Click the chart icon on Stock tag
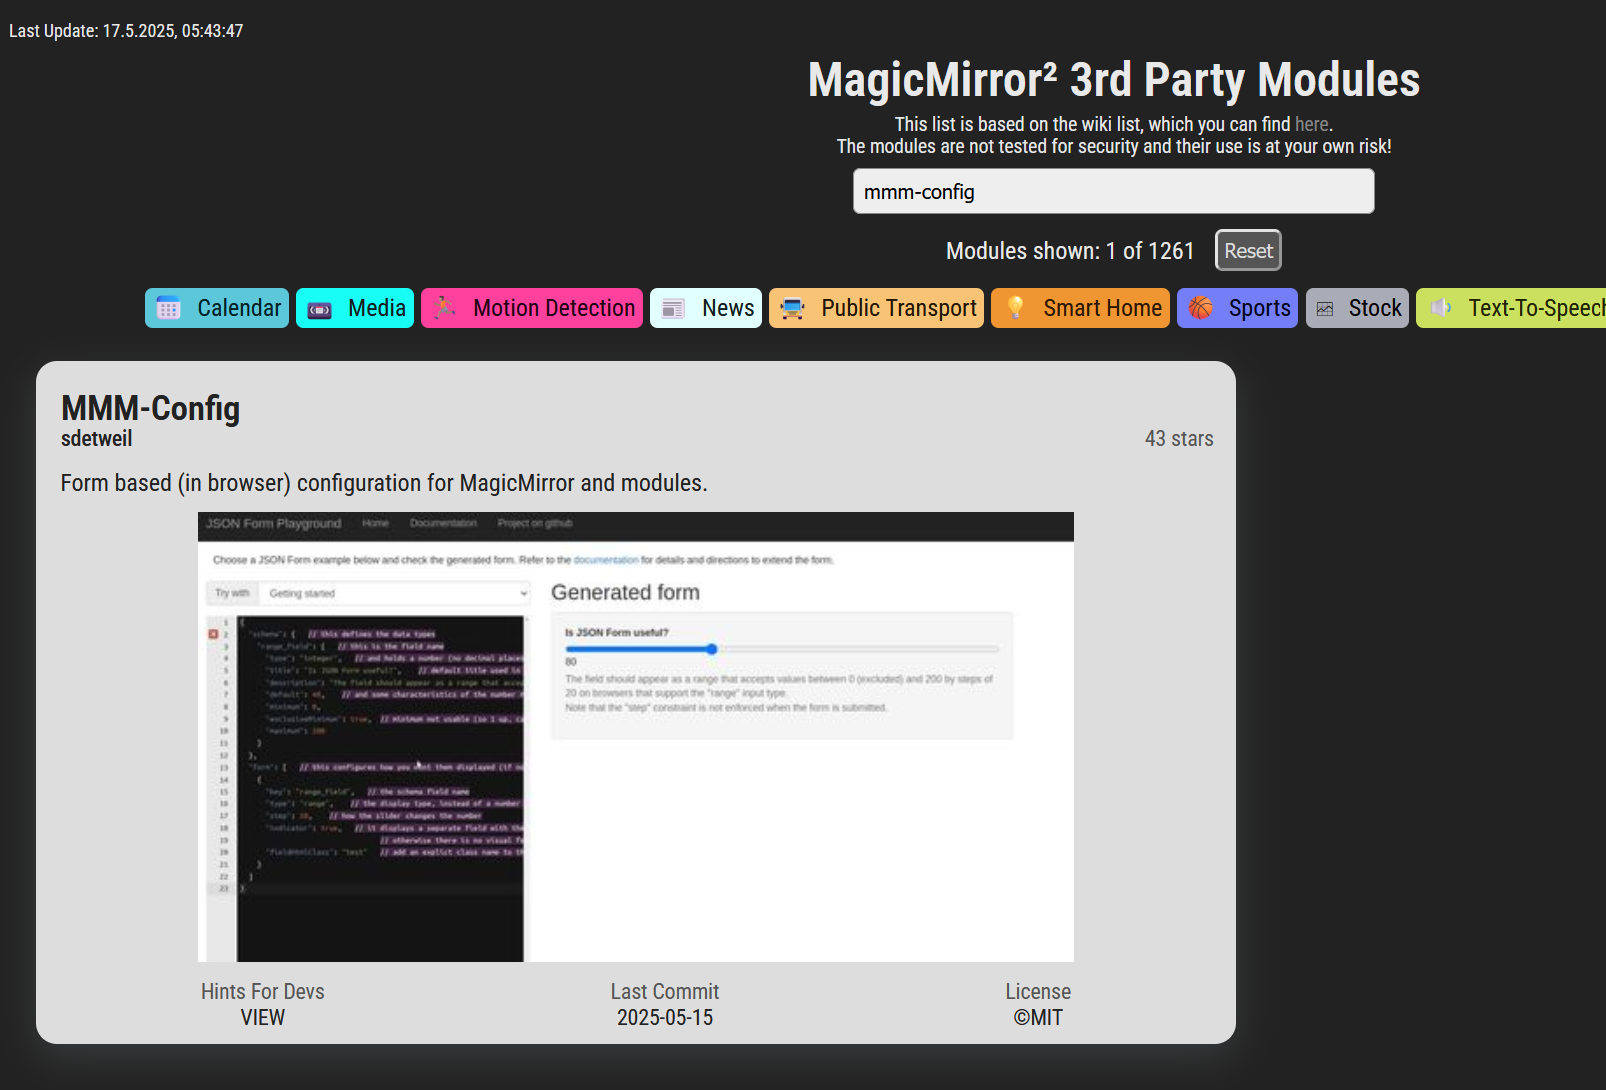This screenshot has height=1090, width=1606. (1325, 309)
